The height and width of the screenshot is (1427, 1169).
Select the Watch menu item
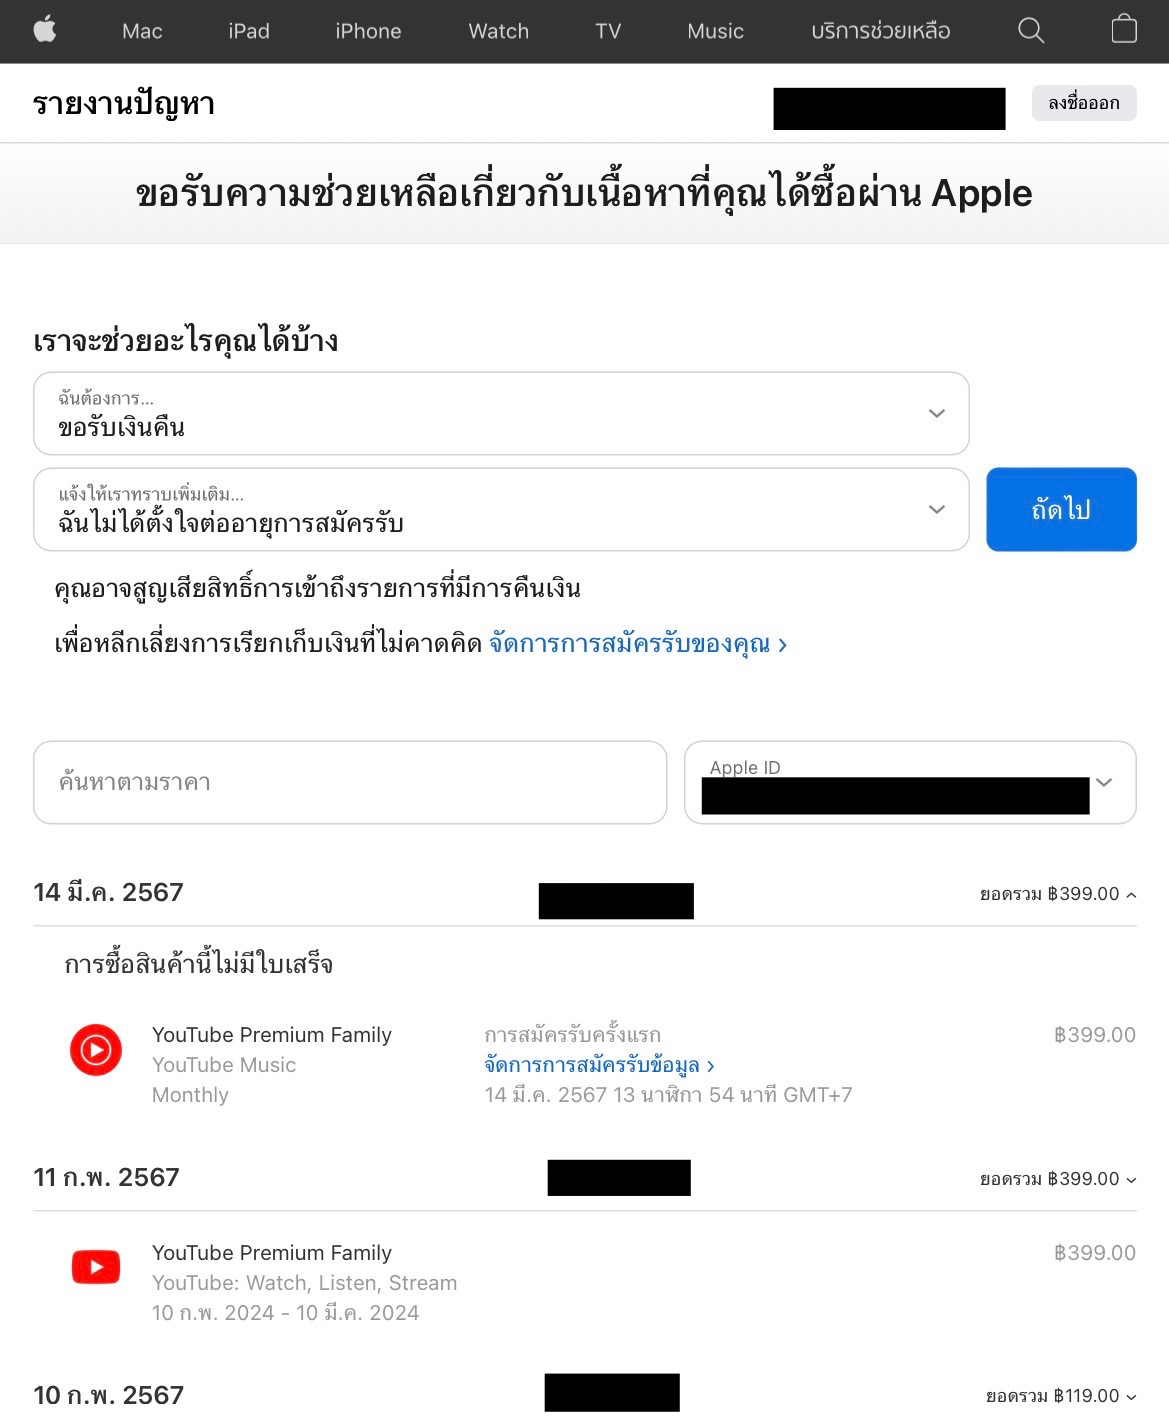(x=498, y=31)
